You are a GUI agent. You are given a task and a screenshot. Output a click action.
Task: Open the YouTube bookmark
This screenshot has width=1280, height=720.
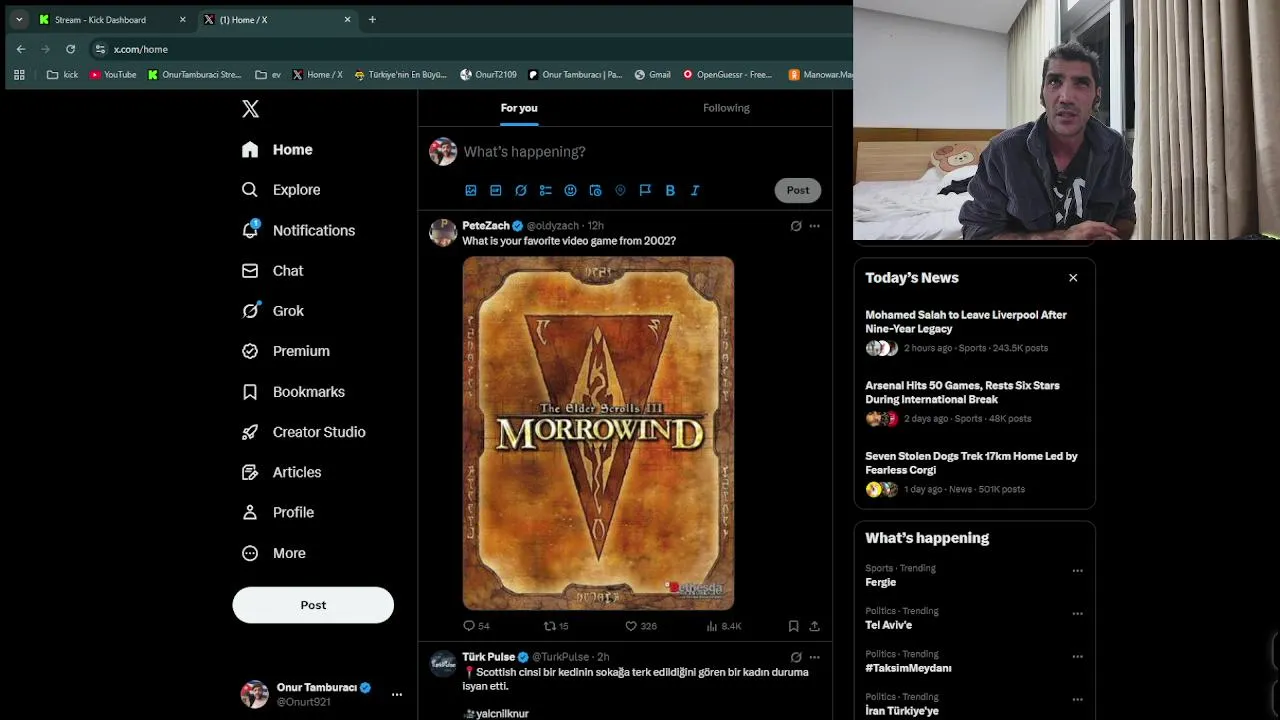pyautogui.click(x=113, y=75)
